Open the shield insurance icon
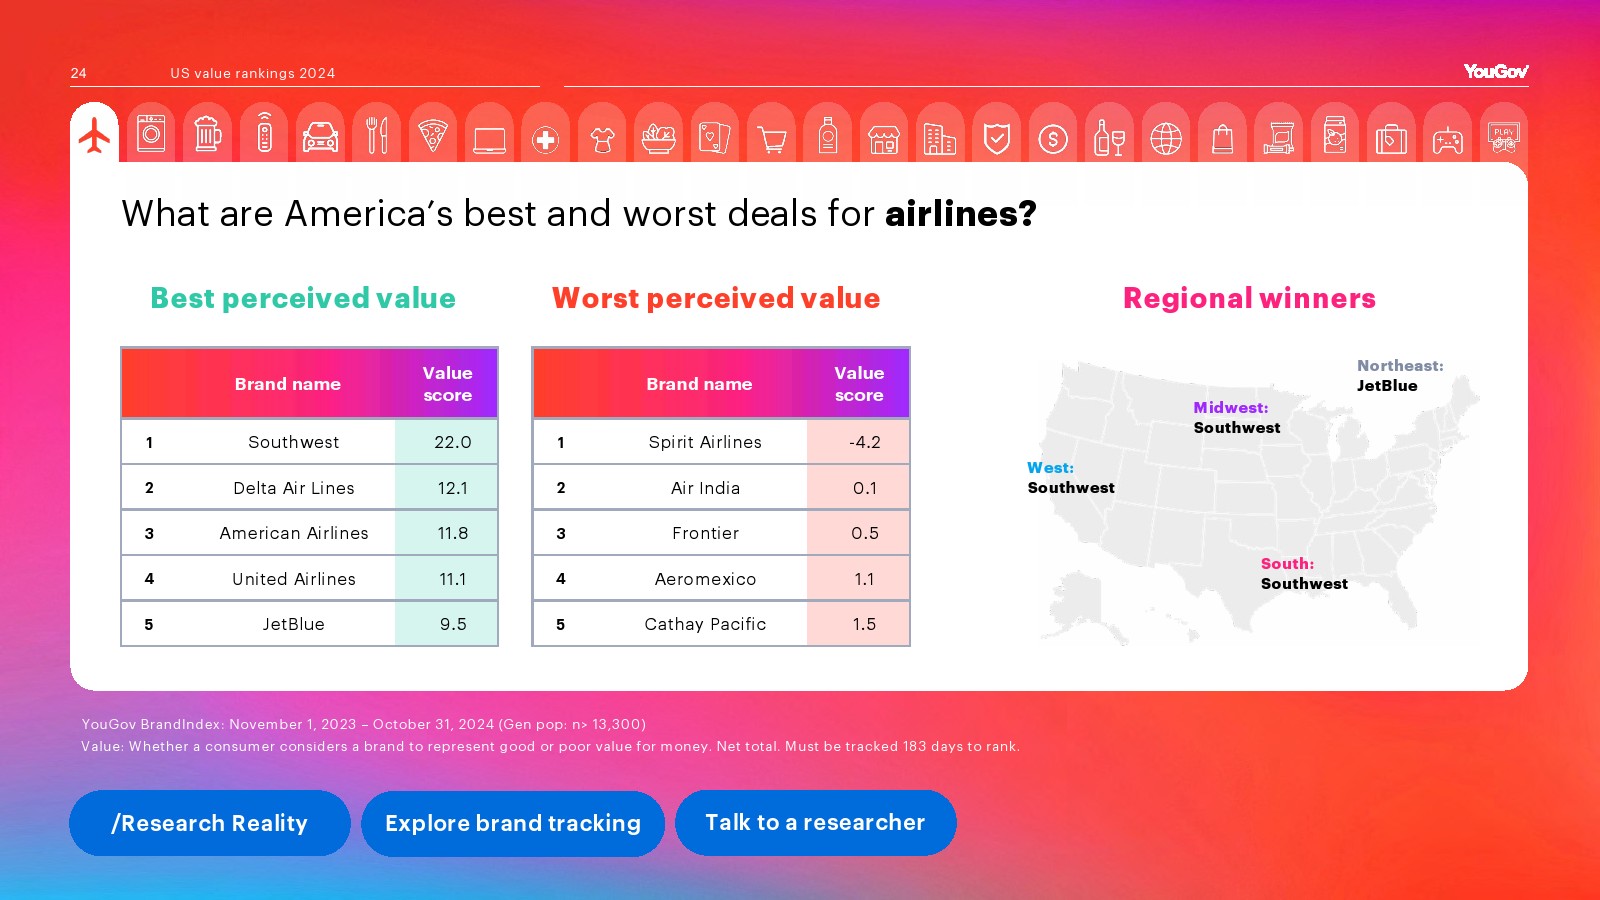The height and width of the screenshot is (900, 1600). [x=996, y=138]
